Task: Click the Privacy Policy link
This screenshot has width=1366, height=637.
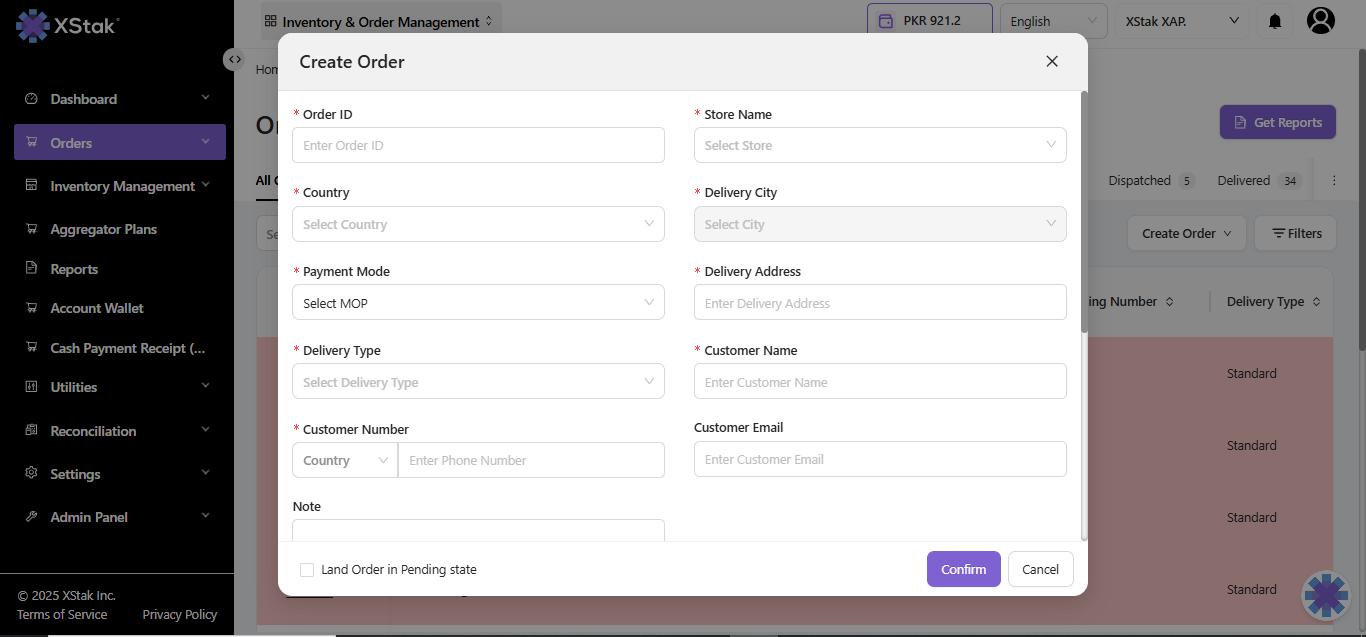Action: [179, 614]
